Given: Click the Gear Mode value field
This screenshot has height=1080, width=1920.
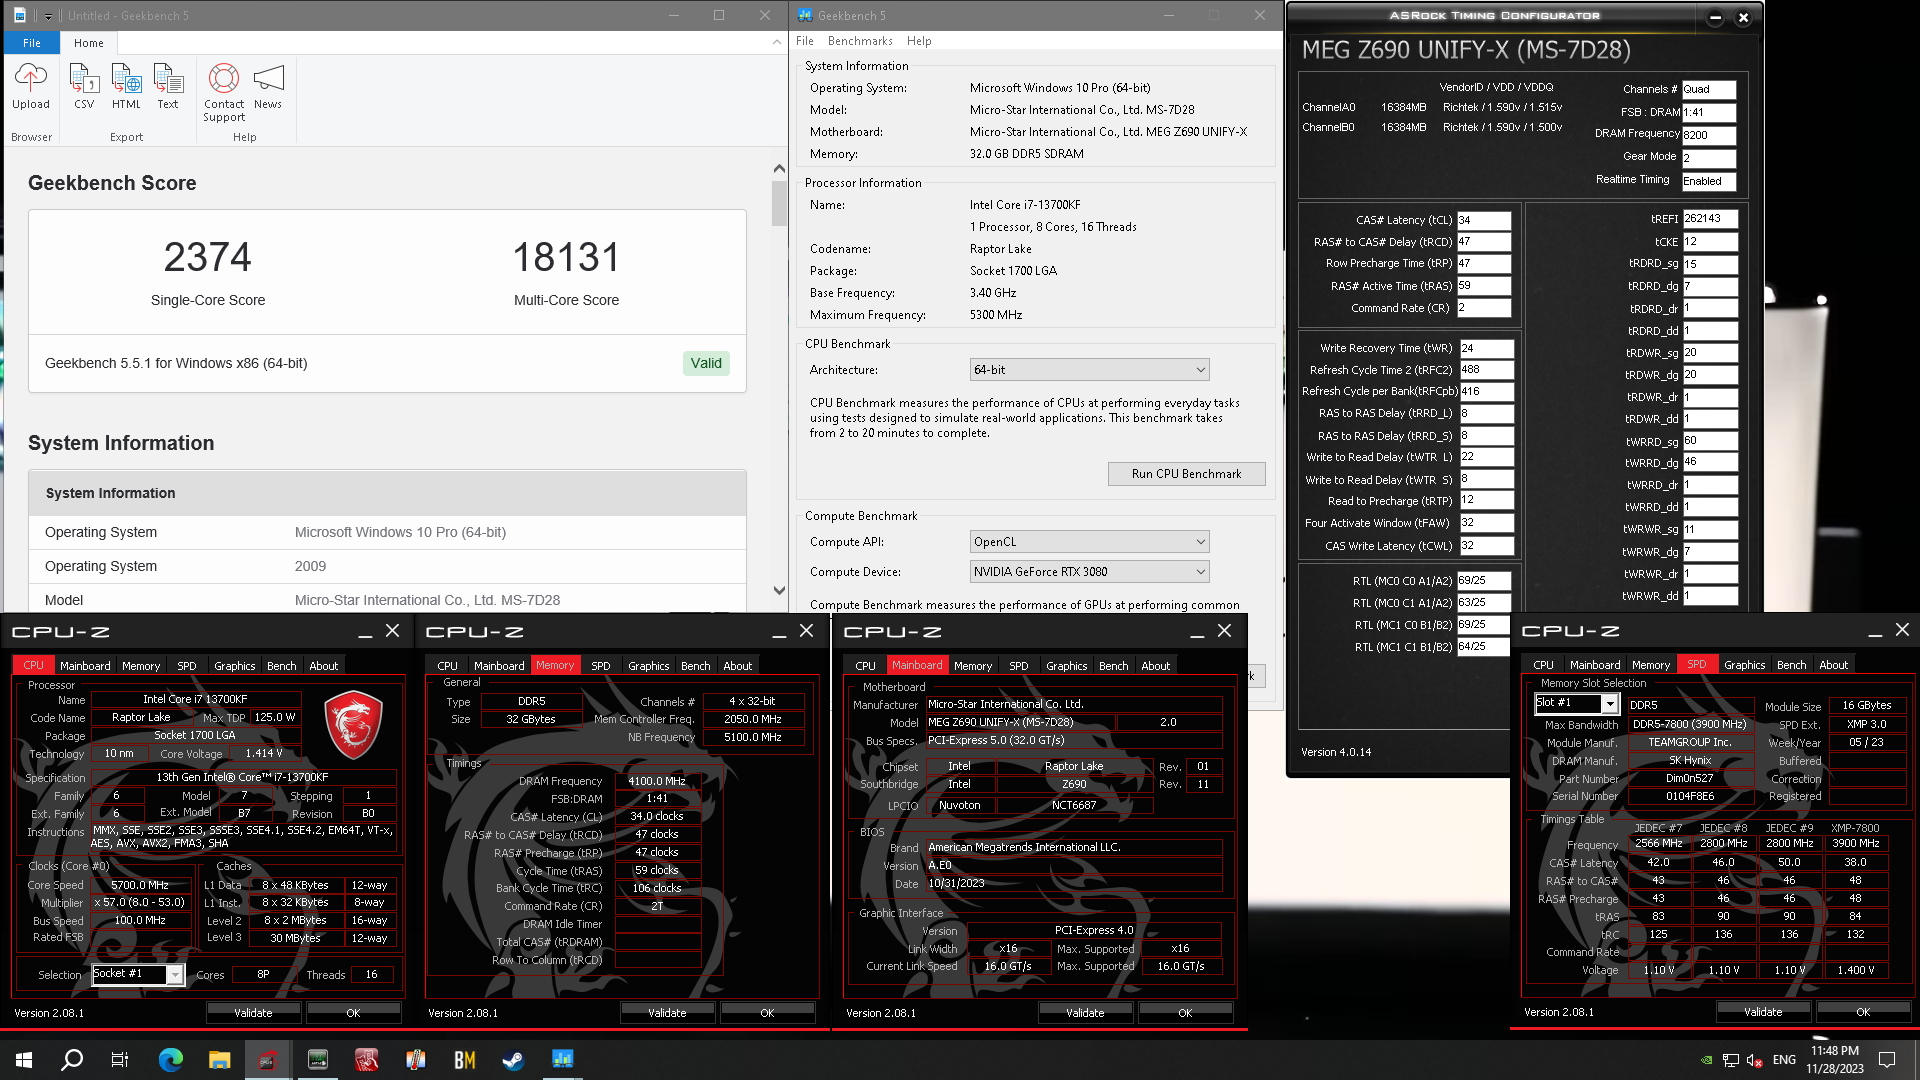Looking at the screenshot, I should (x=1709, y=158).
